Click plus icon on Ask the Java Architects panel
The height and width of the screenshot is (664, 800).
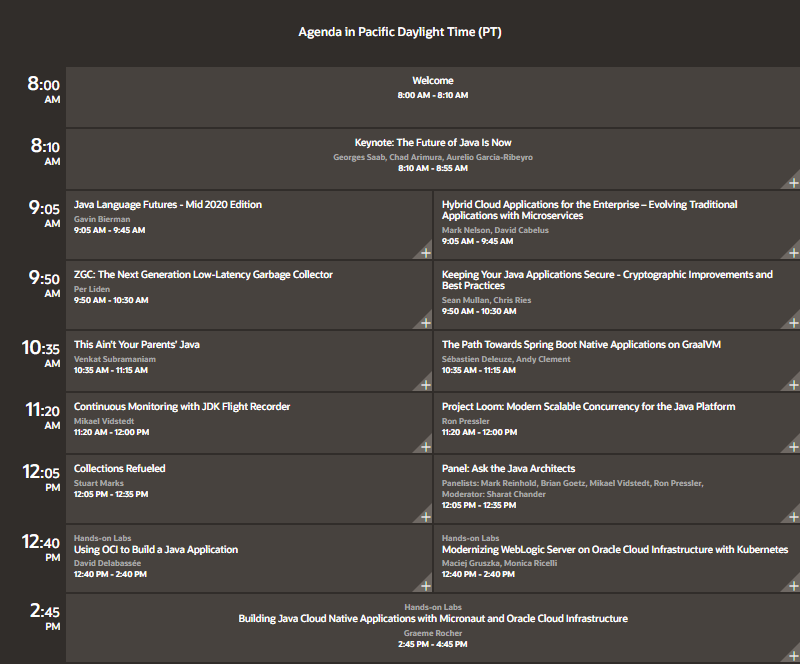793,516
